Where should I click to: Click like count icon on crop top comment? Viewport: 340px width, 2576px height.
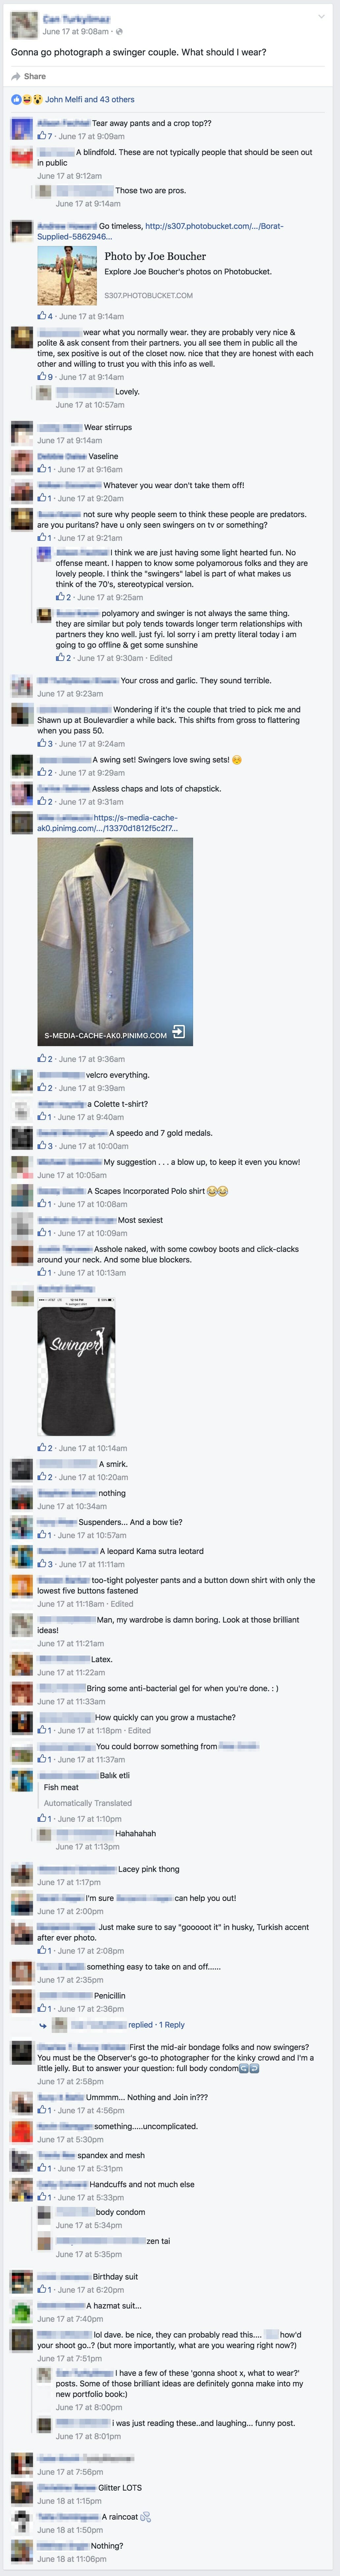(42, 136)
